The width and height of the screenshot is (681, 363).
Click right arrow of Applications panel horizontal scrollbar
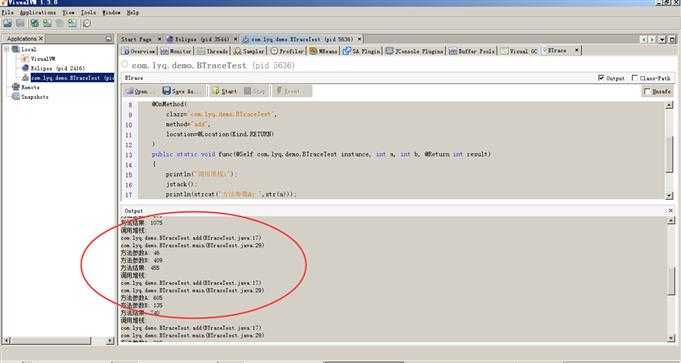point(109,341)
